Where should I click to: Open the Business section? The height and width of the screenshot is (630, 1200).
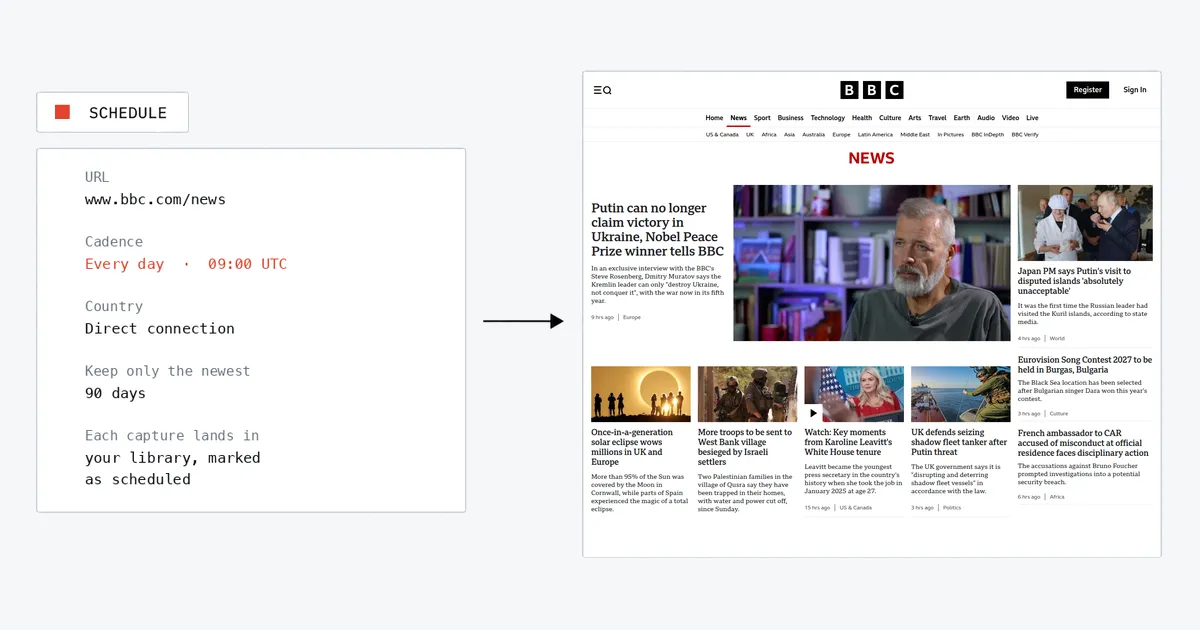click(790, 118)
